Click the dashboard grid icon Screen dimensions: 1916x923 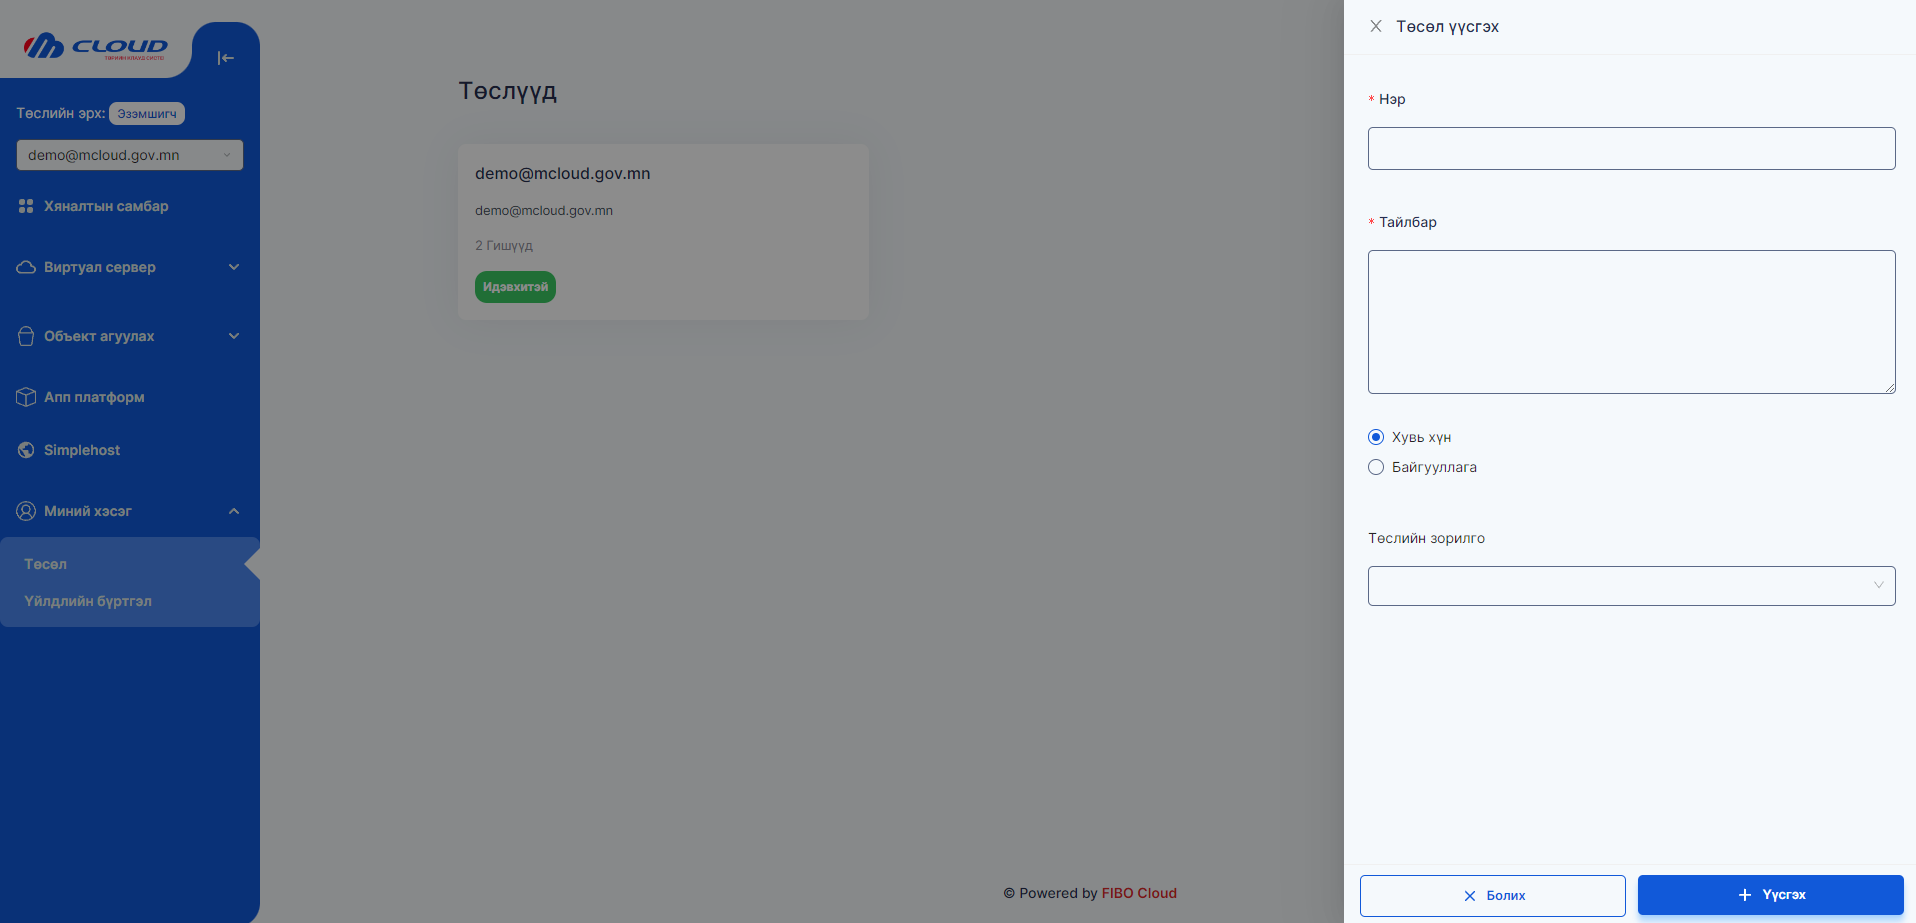coord(26,206)
